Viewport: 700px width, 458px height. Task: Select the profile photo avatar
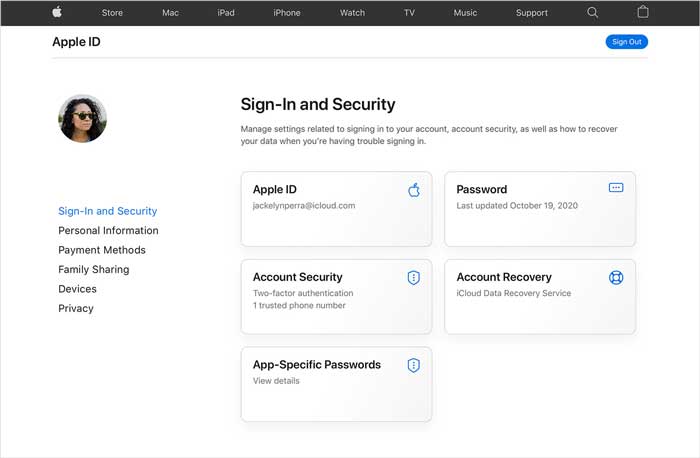[83, 118]
